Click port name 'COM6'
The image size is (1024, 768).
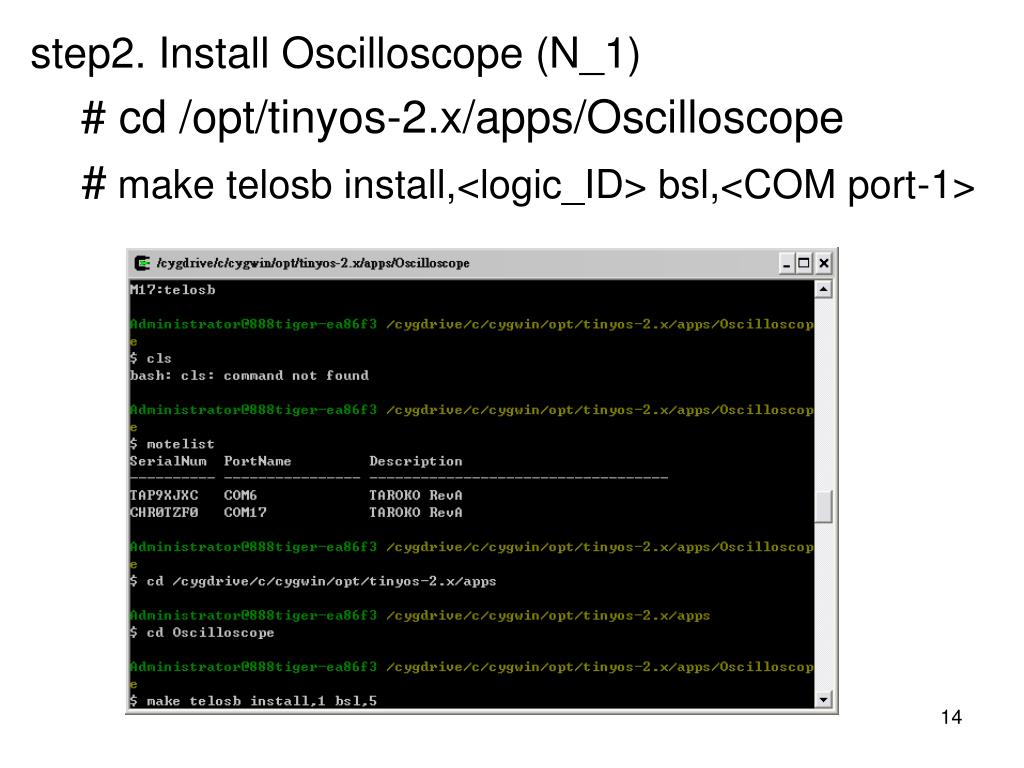click(240, 495)
